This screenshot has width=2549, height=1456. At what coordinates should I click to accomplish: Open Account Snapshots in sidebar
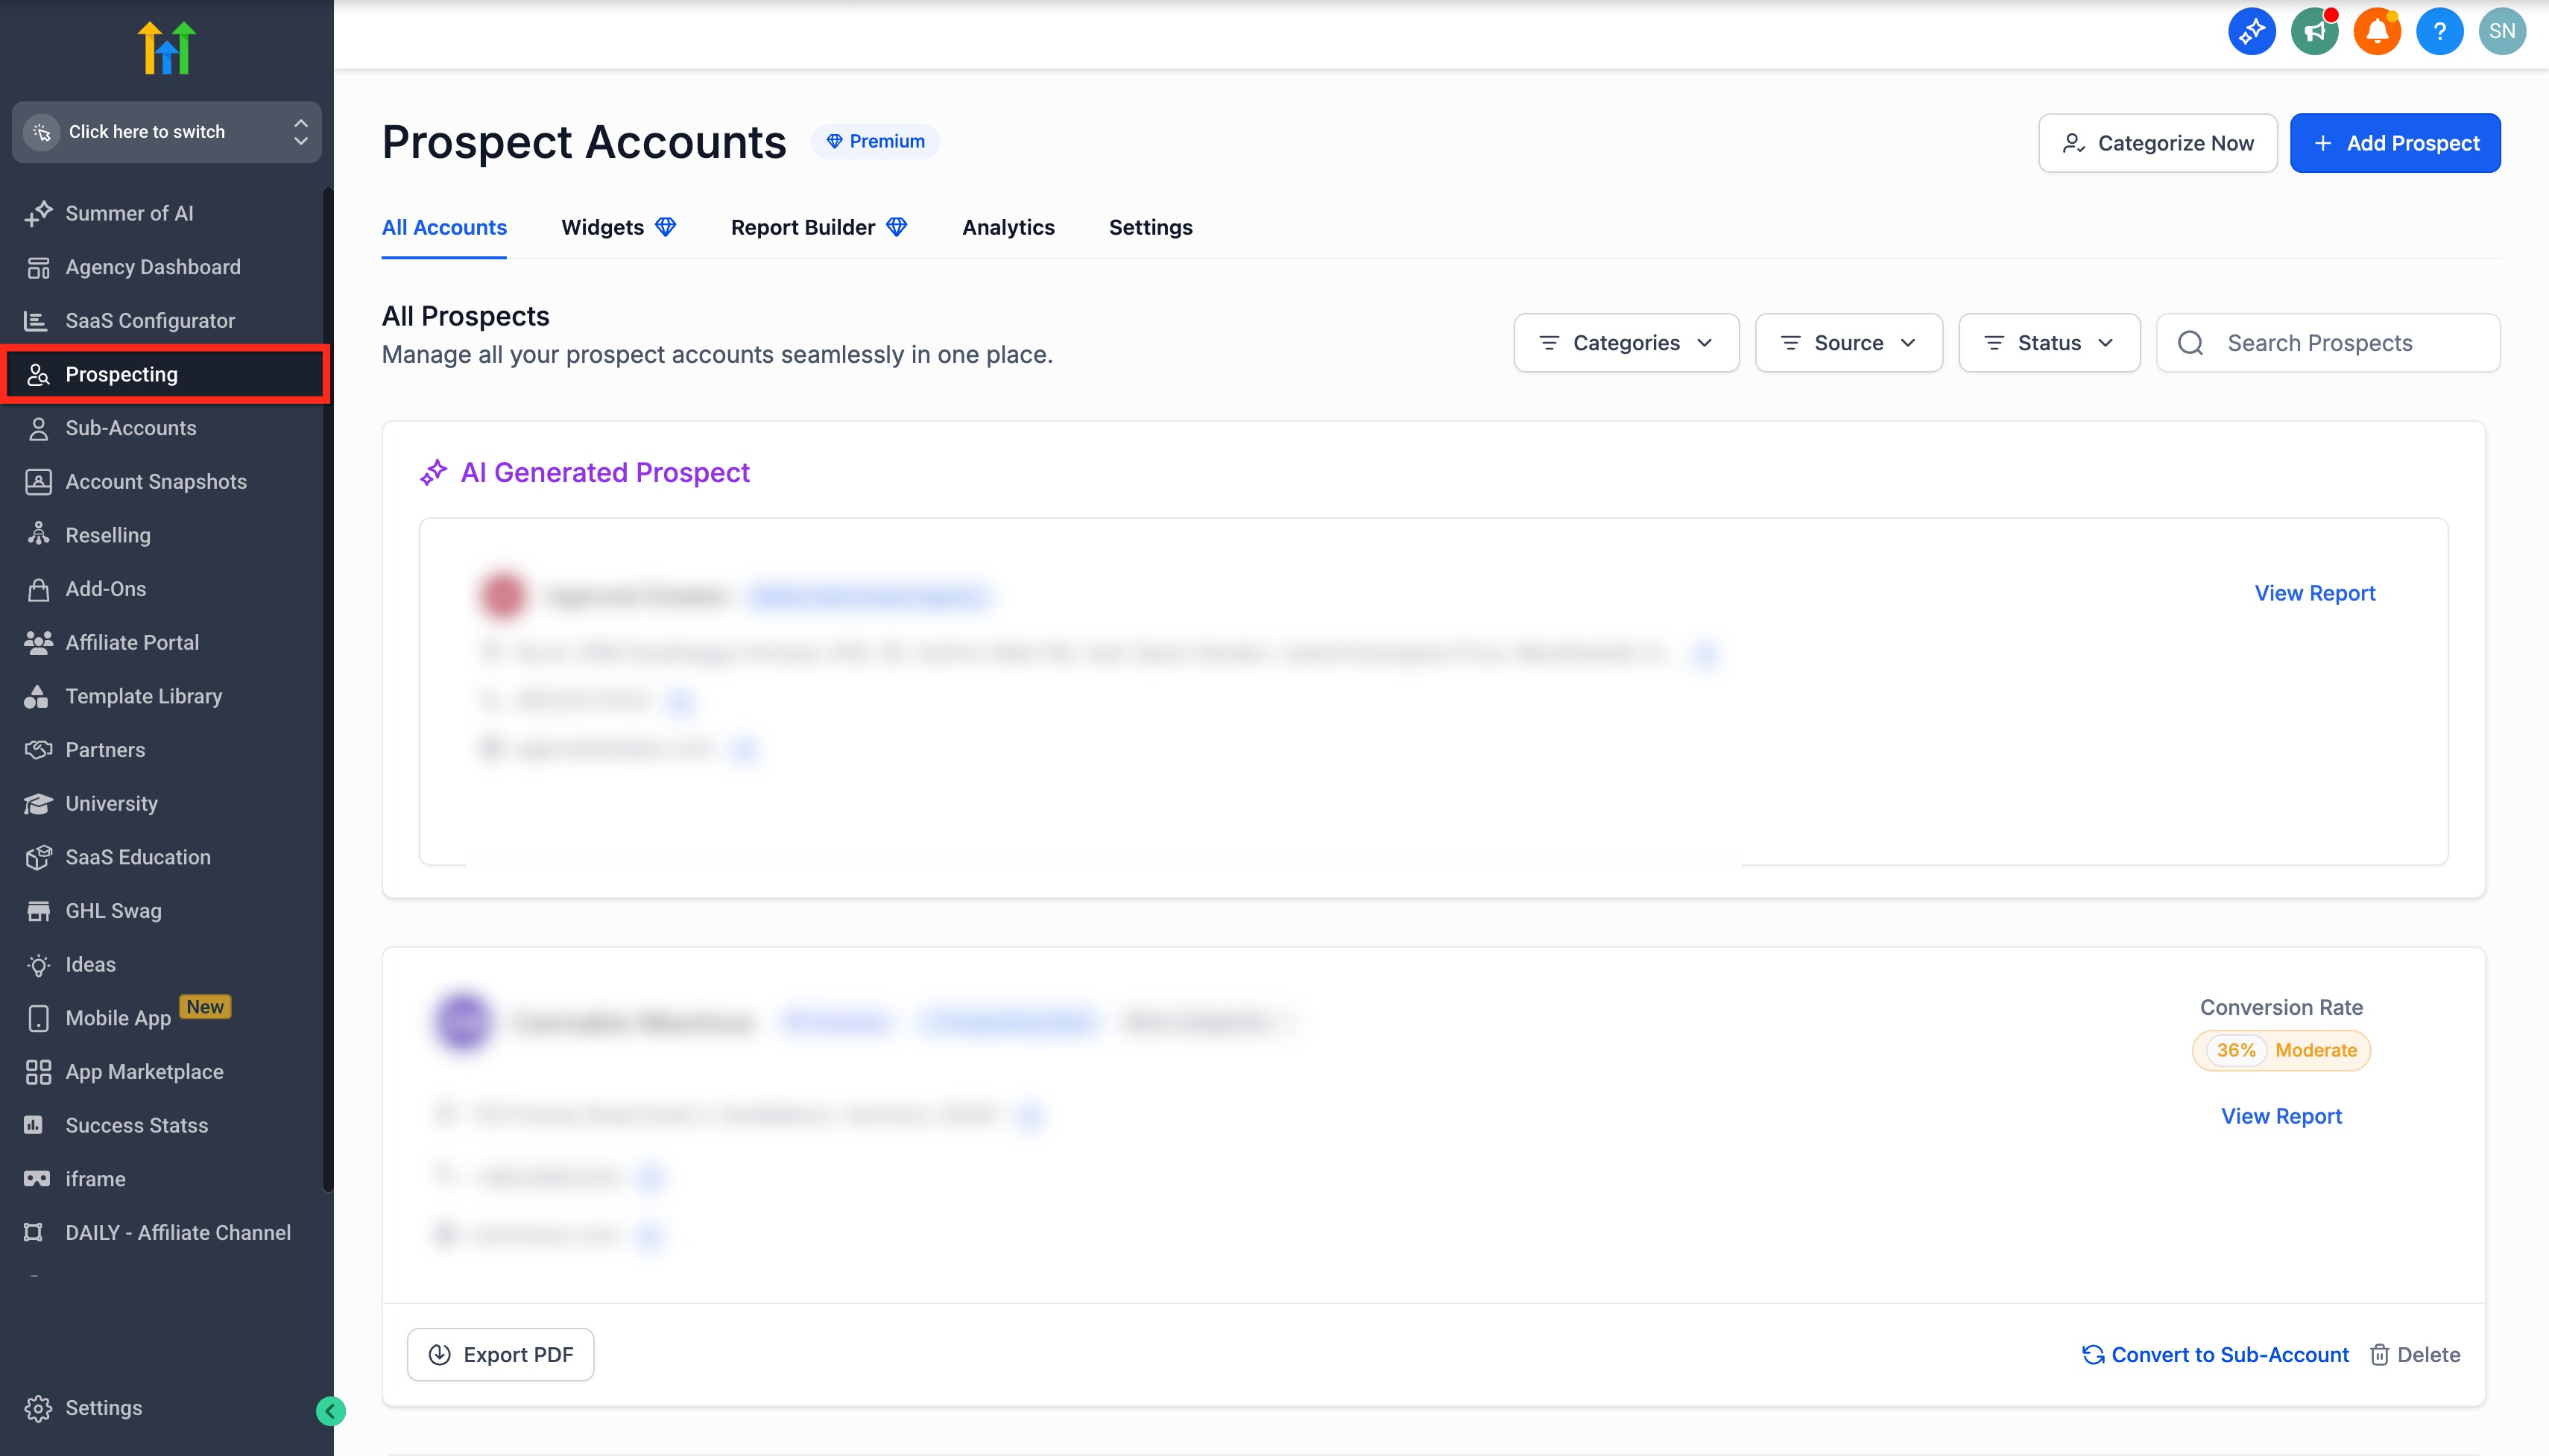(155, 482)
